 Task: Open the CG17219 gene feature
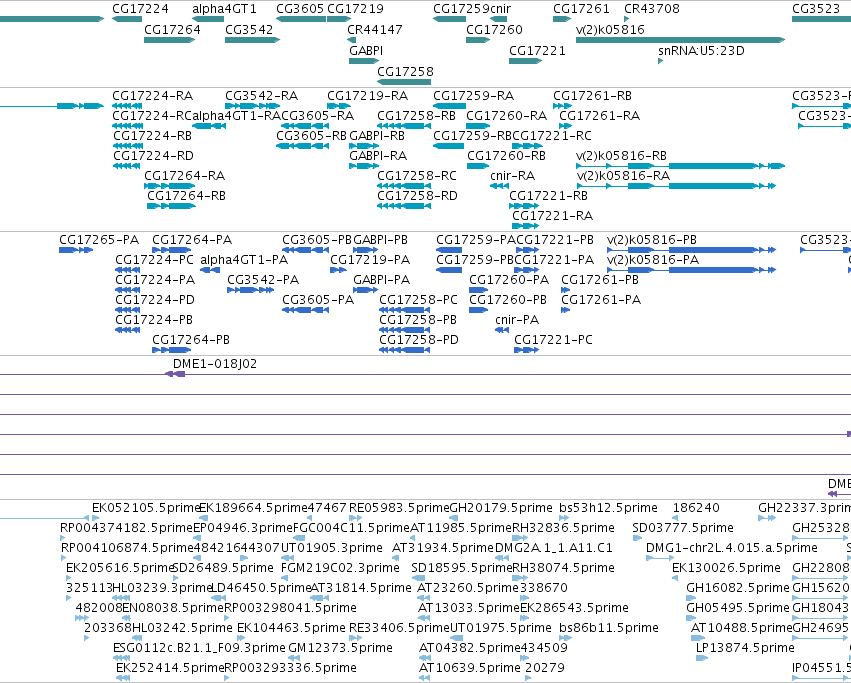click(339, 19)
